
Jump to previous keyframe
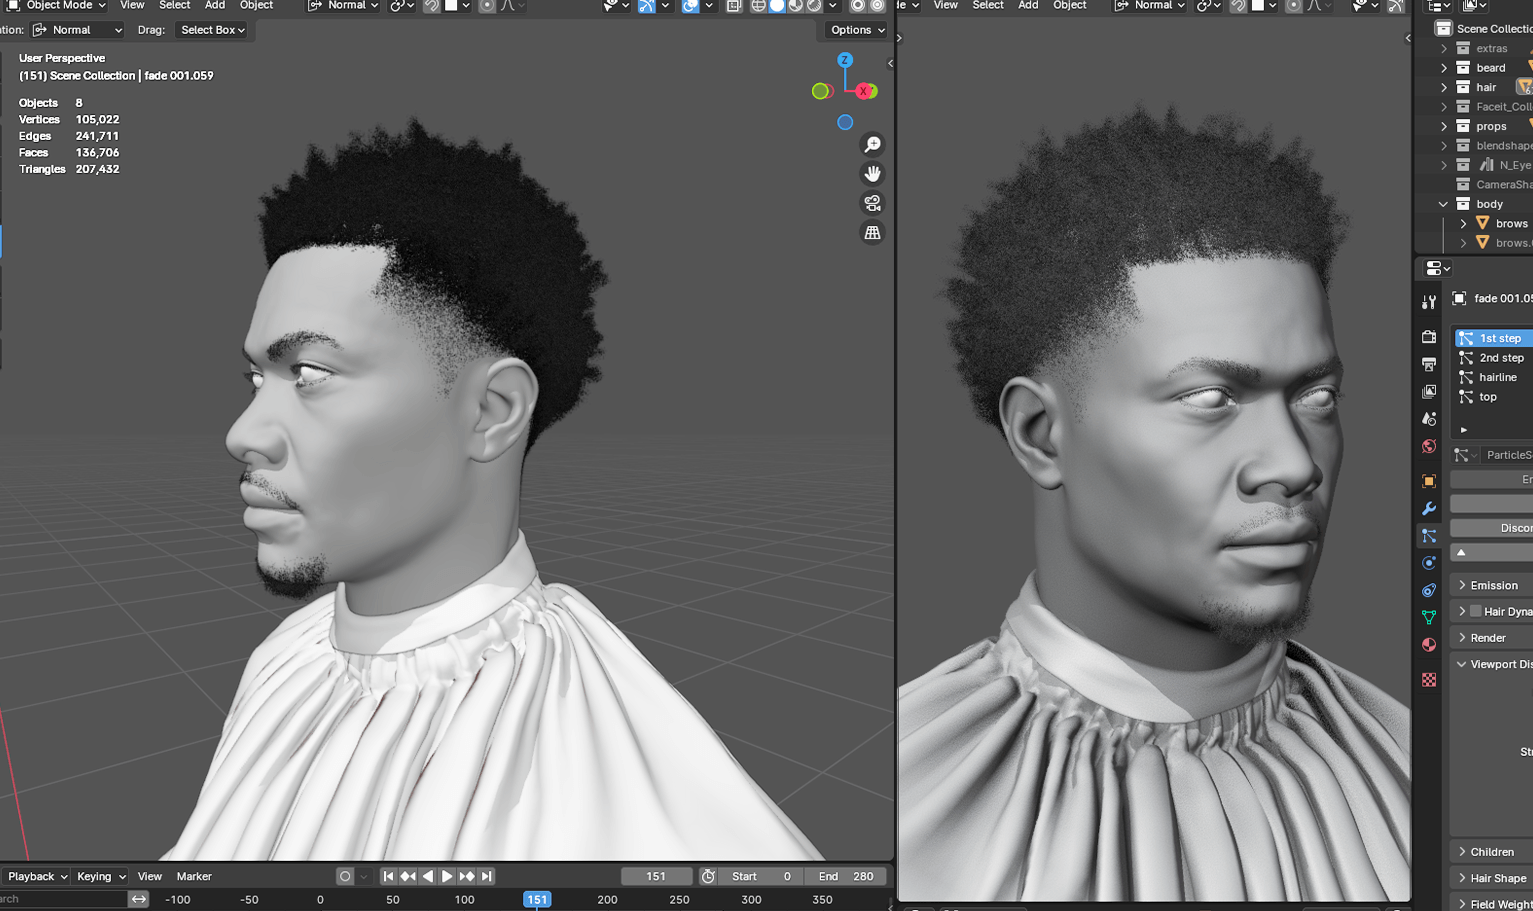click(408, 876)
